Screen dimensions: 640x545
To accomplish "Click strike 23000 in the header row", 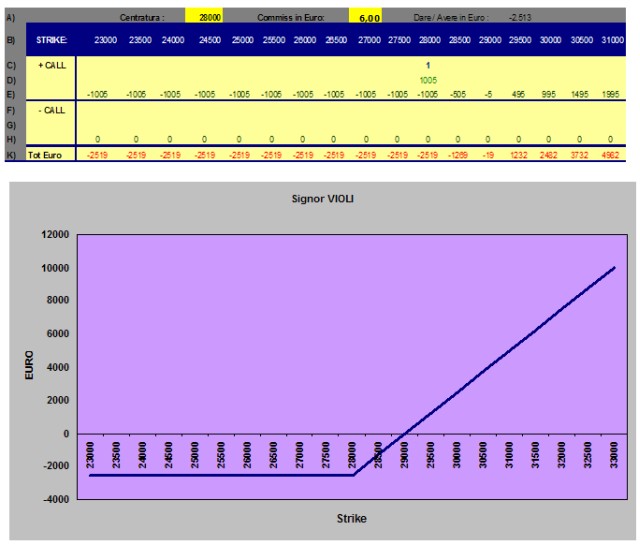I will pyautogui.click(x=104, y=41).
